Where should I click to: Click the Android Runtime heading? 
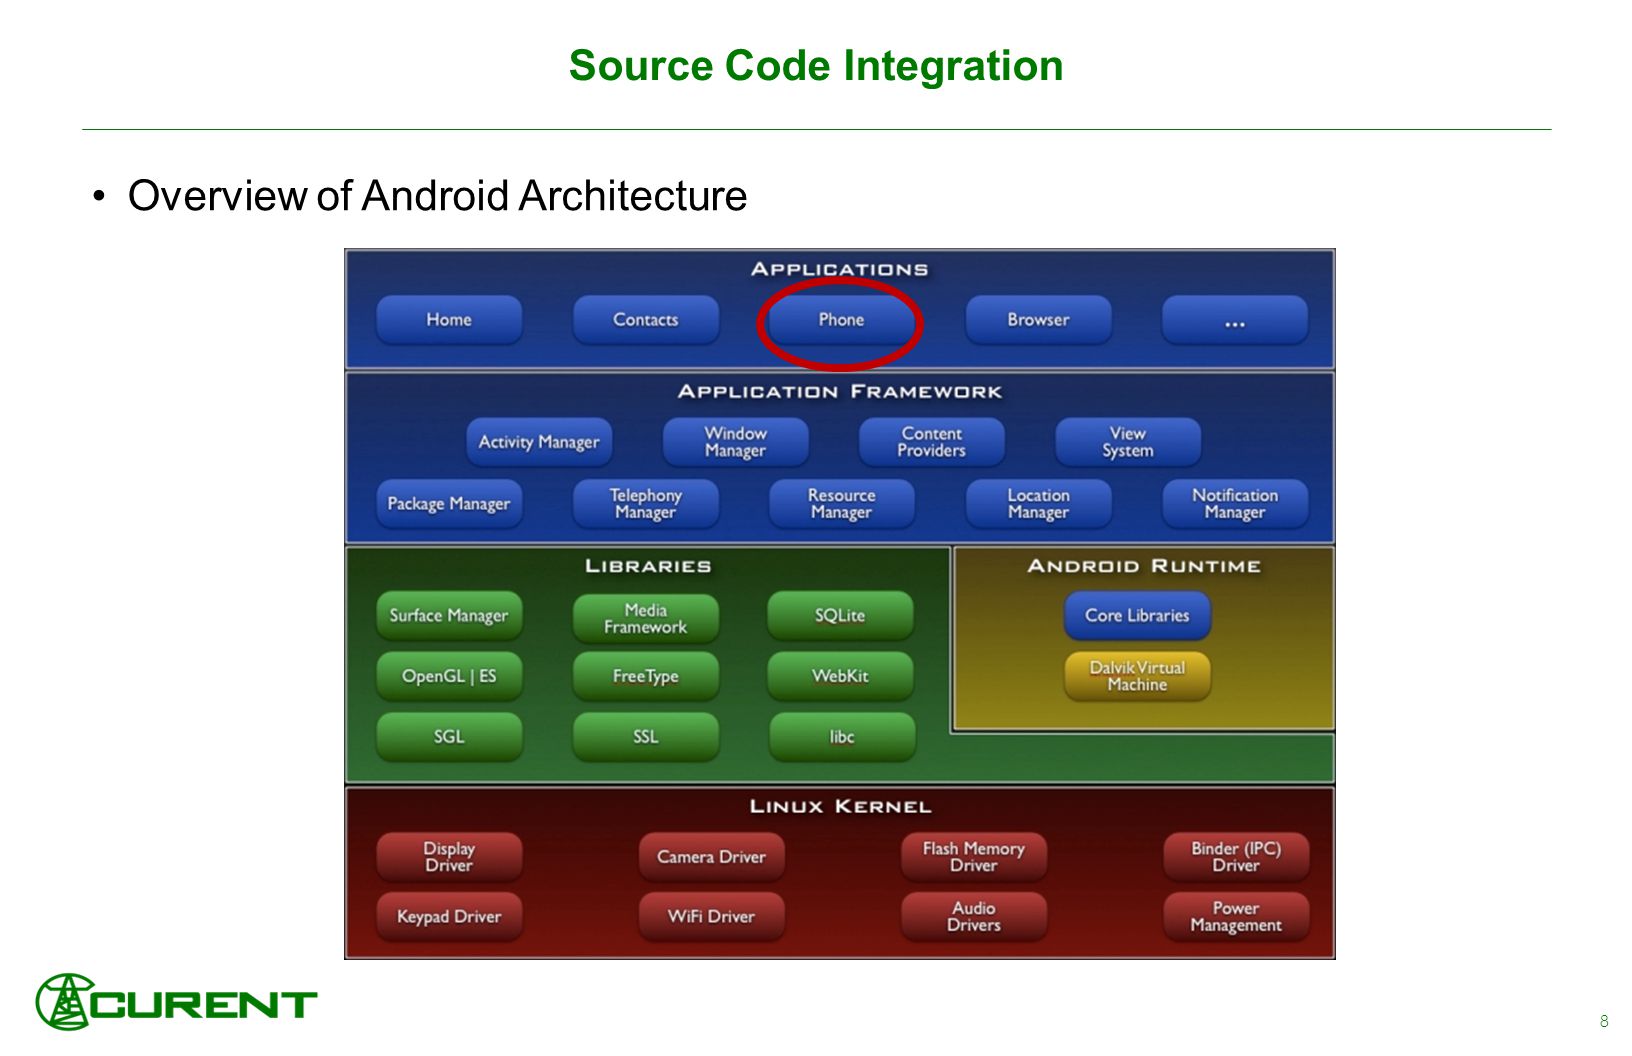1144,566
